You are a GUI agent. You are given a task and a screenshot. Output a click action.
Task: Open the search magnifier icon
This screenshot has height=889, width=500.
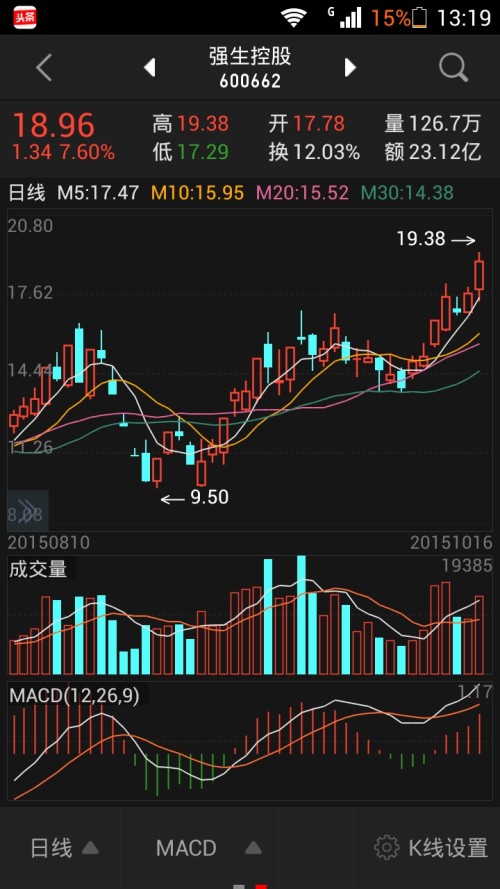(x=454, y=68)
